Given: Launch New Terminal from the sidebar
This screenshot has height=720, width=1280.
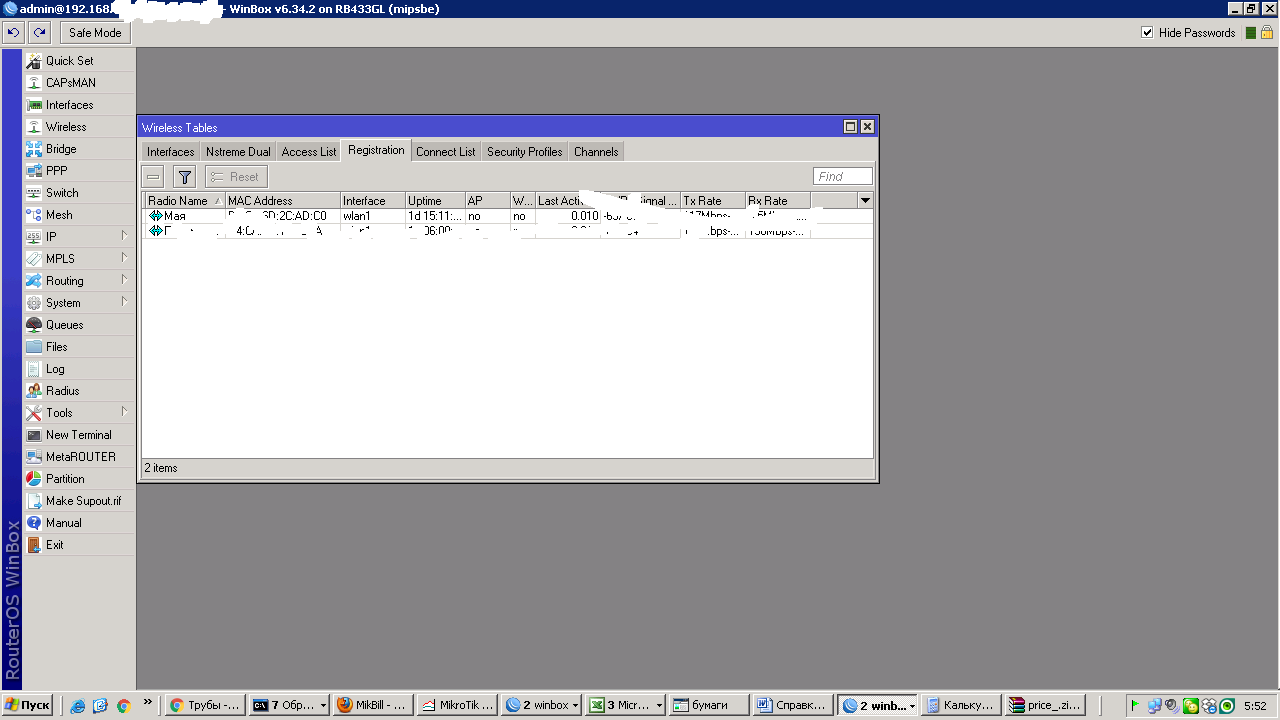Looking at the screenshot, I should click(x=78, y=435).
